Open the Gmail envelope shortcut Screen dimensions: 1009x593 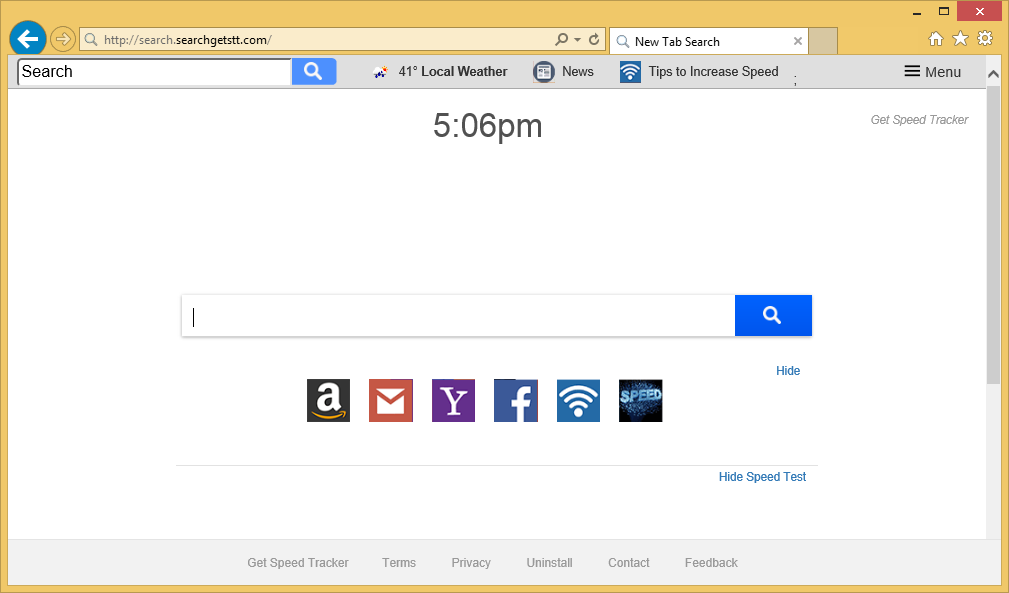(x=391, y=401)
